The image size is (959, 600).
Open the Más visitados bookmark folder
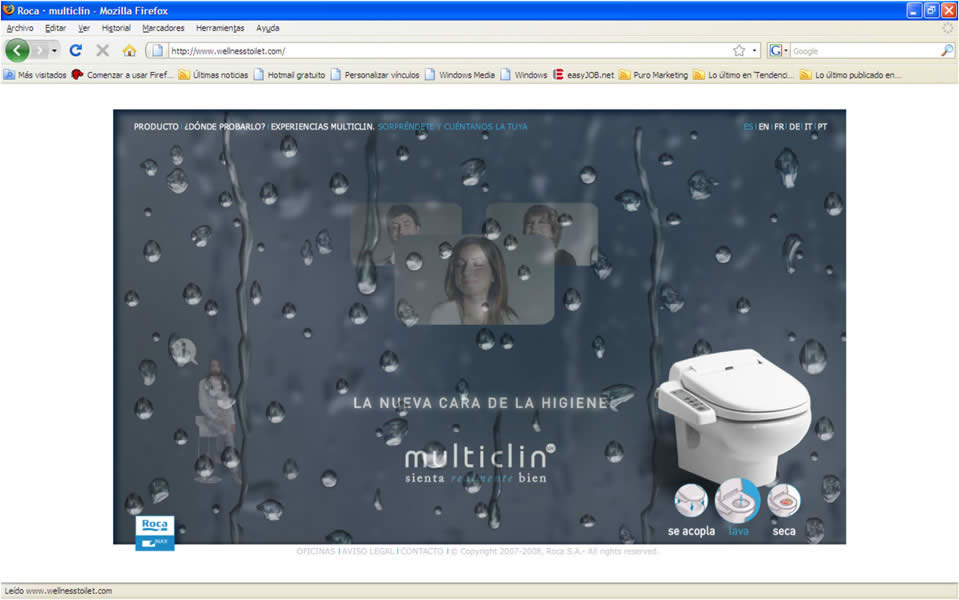35,75
